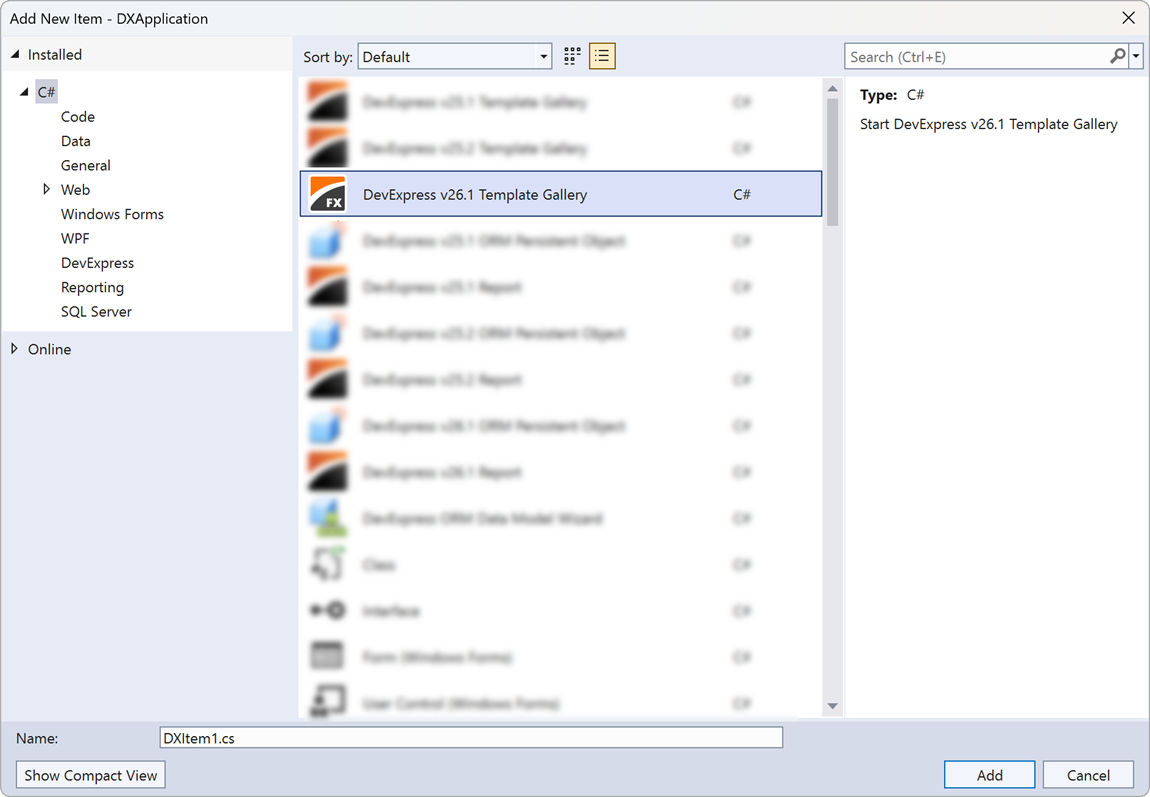This screenshot has width=1150, height=797.
Task: Collapse the C# tree node arrow
Action: pos(24,92)
